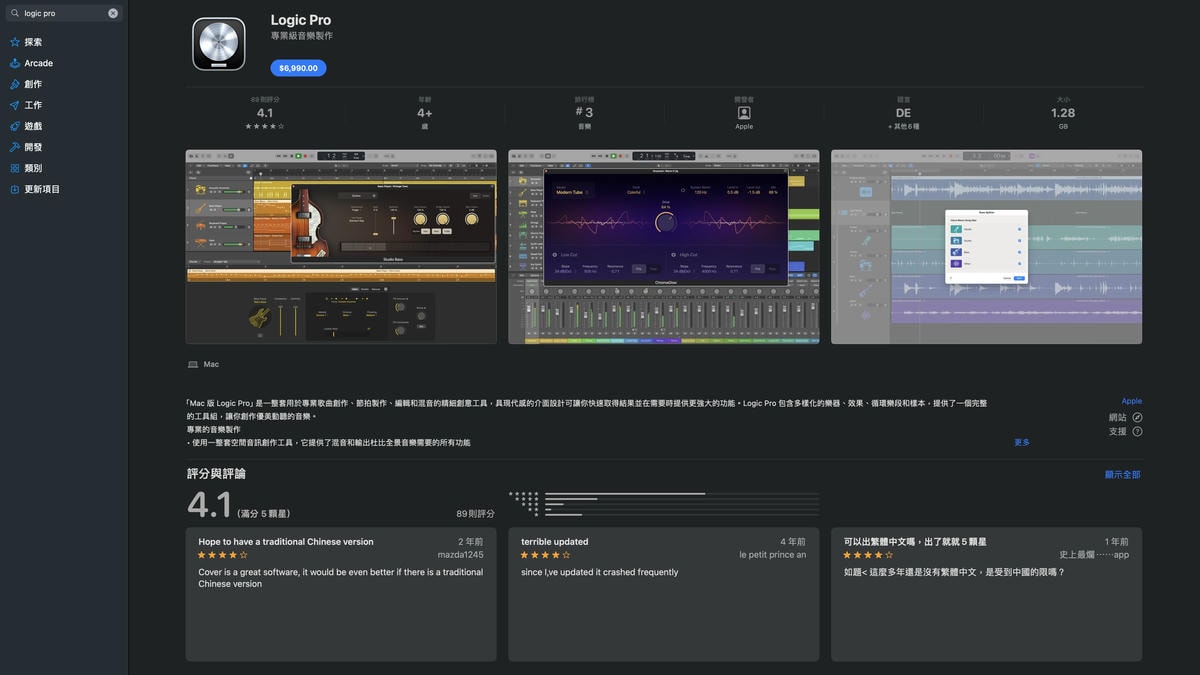
Task: Click the grid icon beside 類別
Action: point(15,168)
